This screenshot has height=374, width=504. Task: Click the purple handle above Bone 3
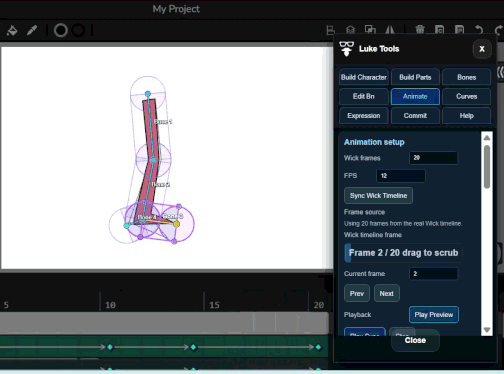[179, 207]
